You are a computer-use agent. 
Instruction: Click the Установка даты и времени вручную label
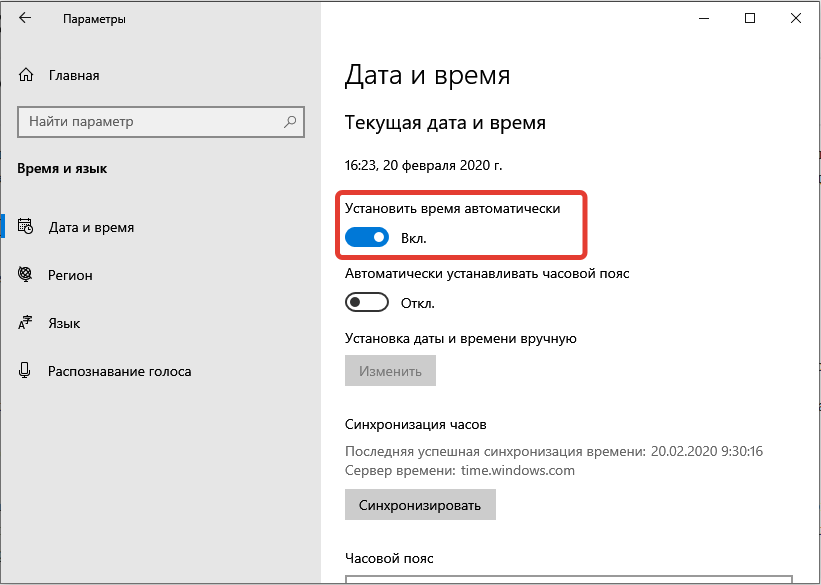pyautogui.click(x=461, y=338)
